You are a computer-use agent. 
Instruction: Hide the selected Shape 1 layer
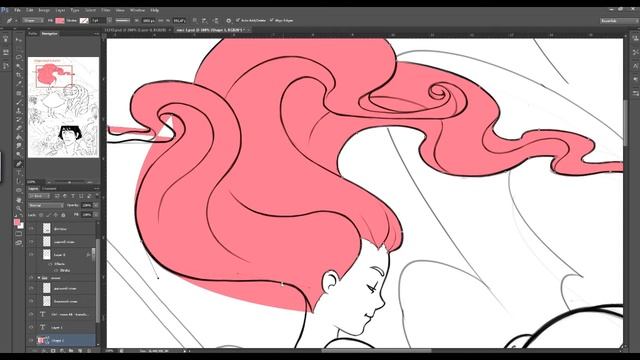(x=31, y=340)
